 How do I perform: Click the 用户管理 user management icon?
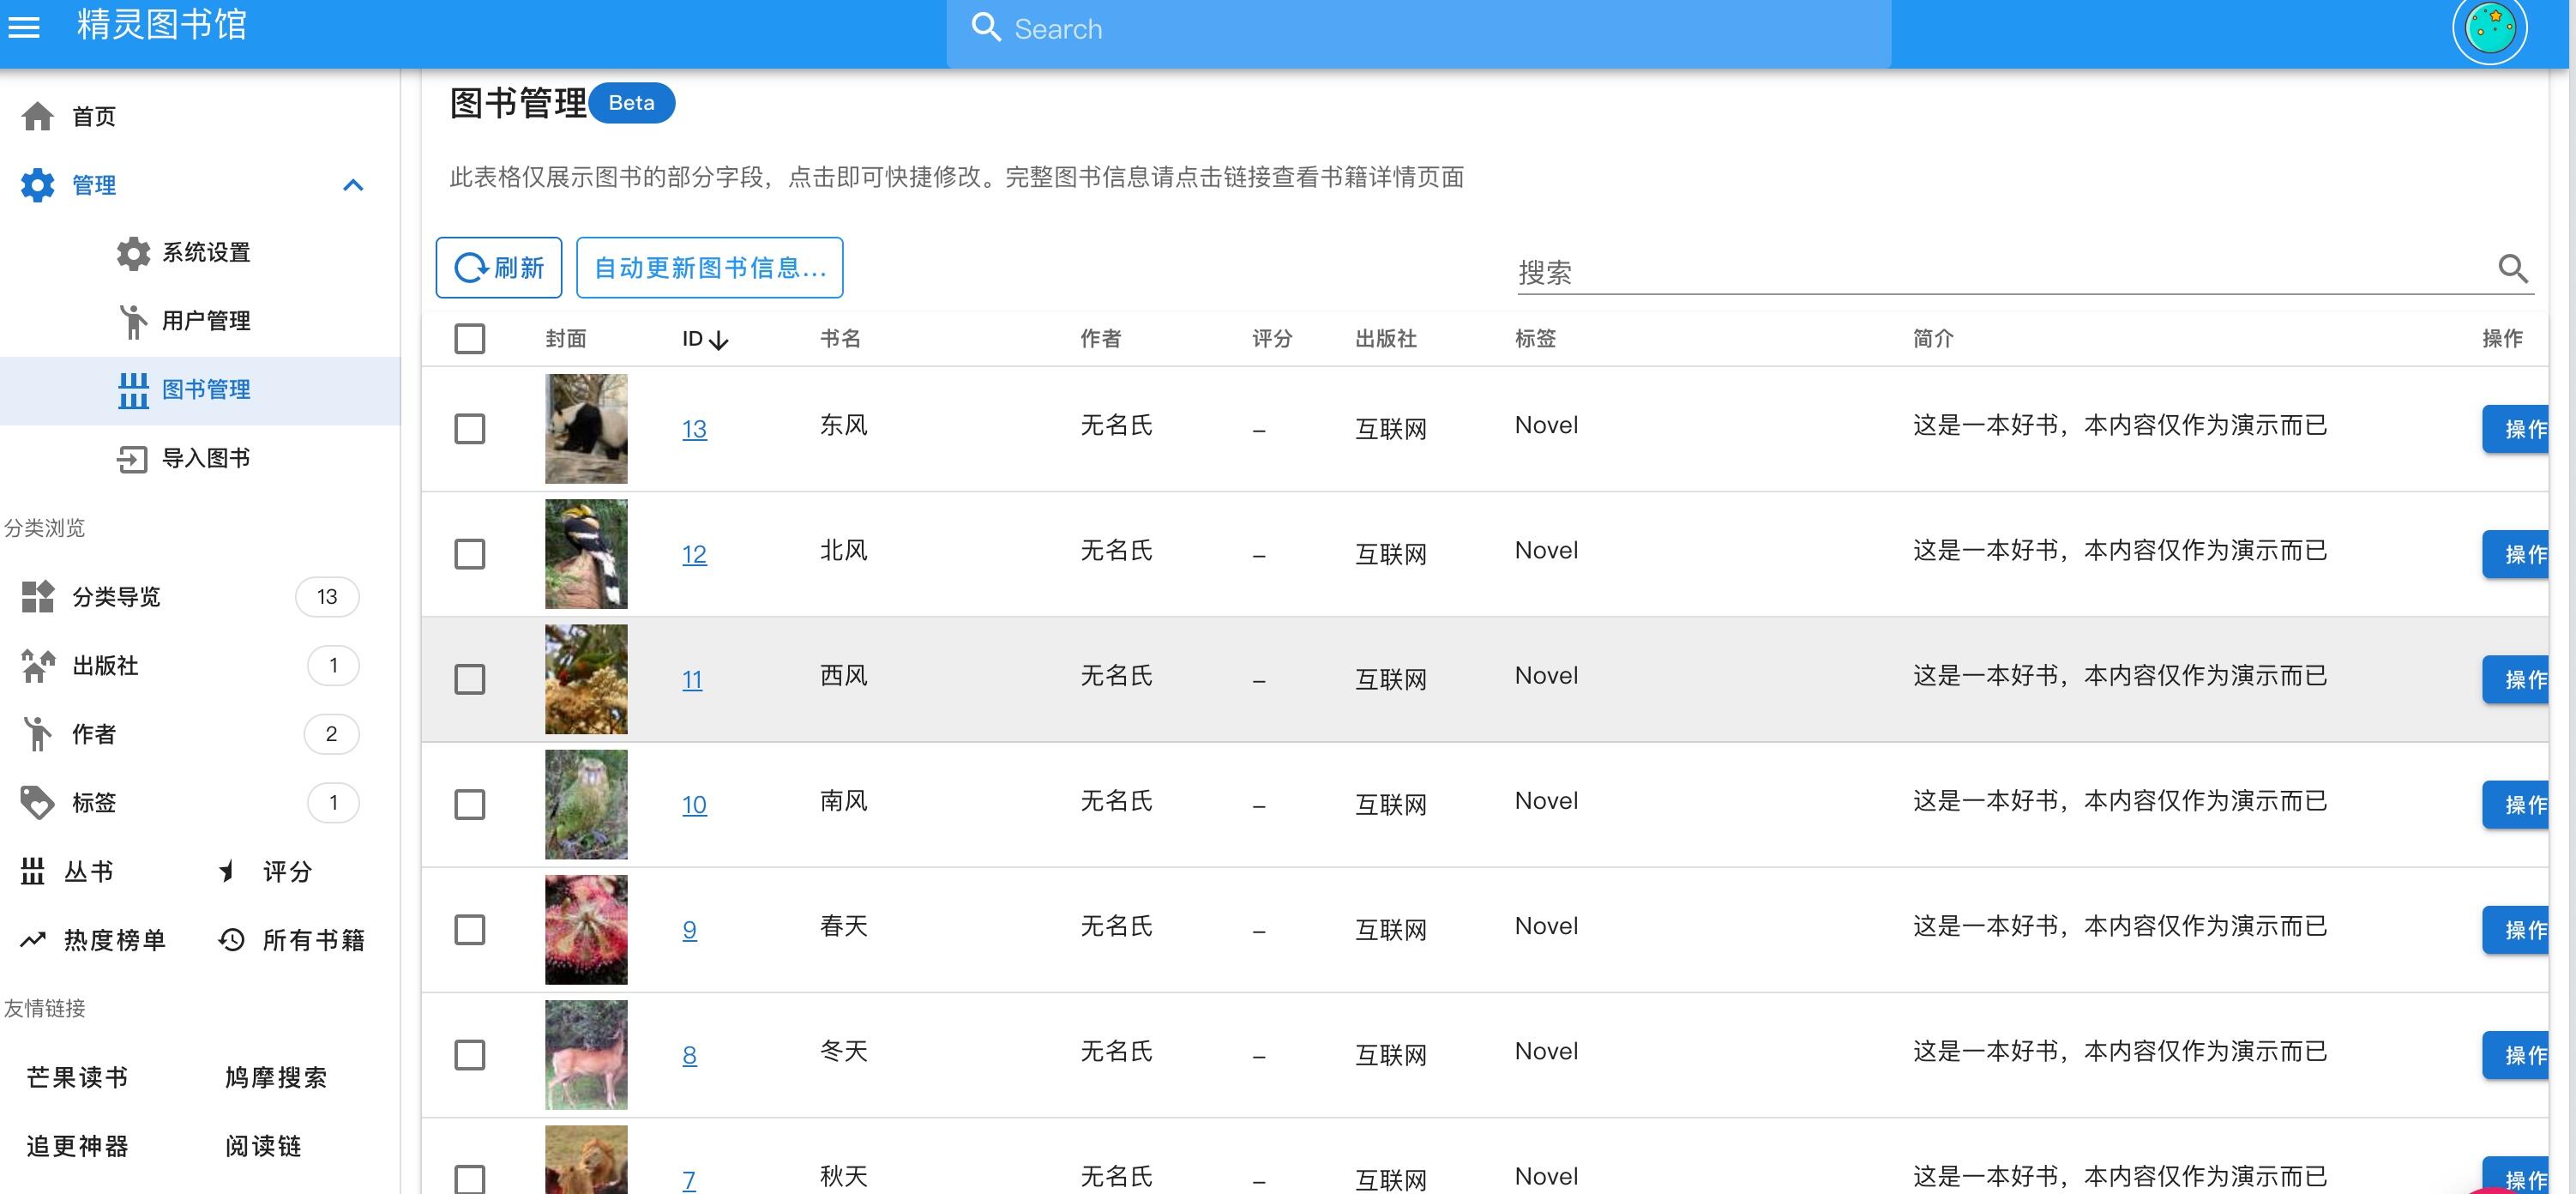click(x=133, y=321)
